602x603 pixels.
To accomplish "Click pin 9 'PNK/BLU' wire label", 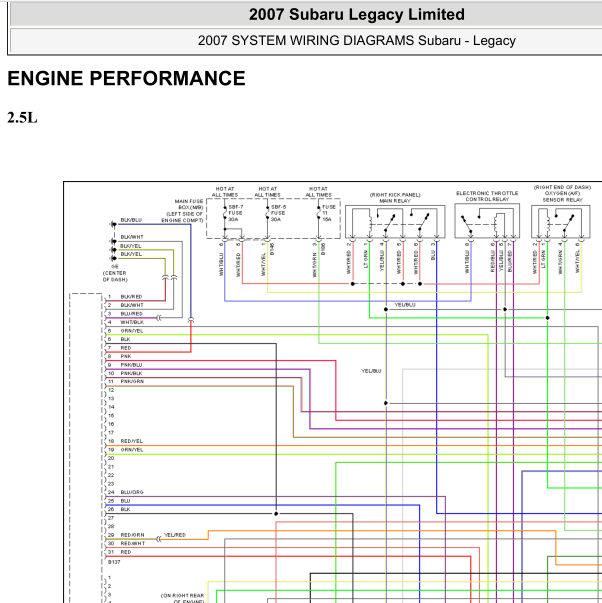I will point(131,365).
